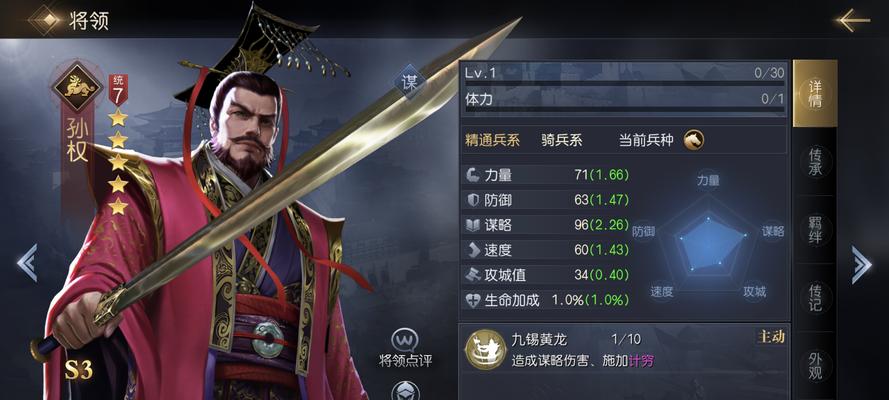
Task: Click the back arrow at top right
Action: click(852, 20)
